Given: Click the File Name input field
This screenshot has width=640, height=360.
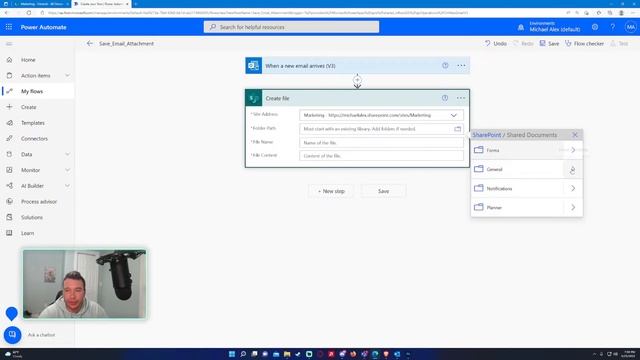Looking at the screenshot, I should tap(381, 142).
